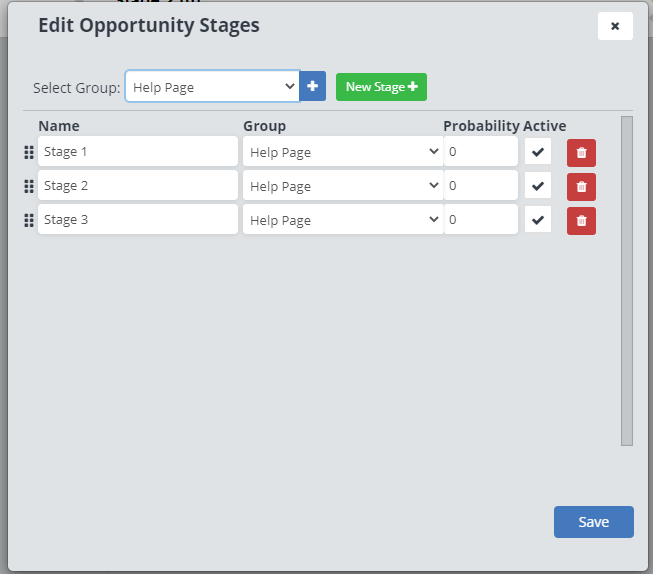
Task: Toggle the Active checkbox for Stage 3
Action: point(538,220)
